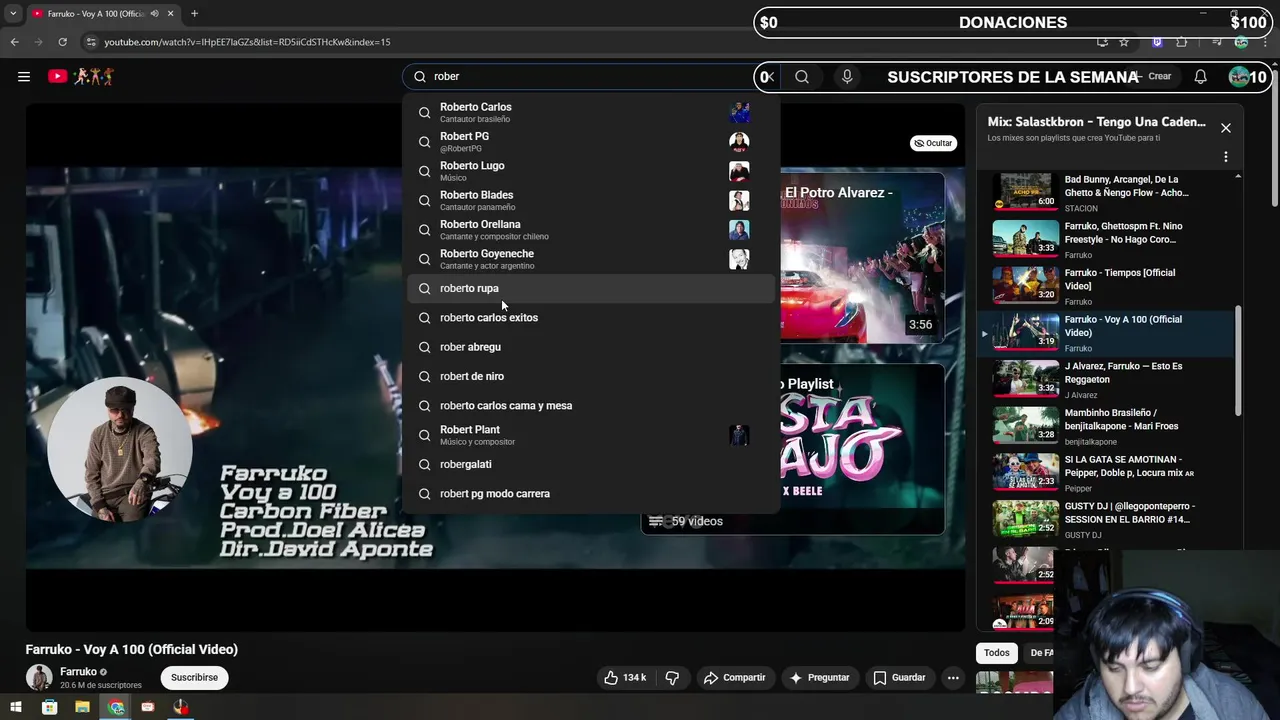The width and height of the screenshot is (1280, 720).
Task: Pick the Roberto Orellana suggestion
Action: tap(591, 230)
